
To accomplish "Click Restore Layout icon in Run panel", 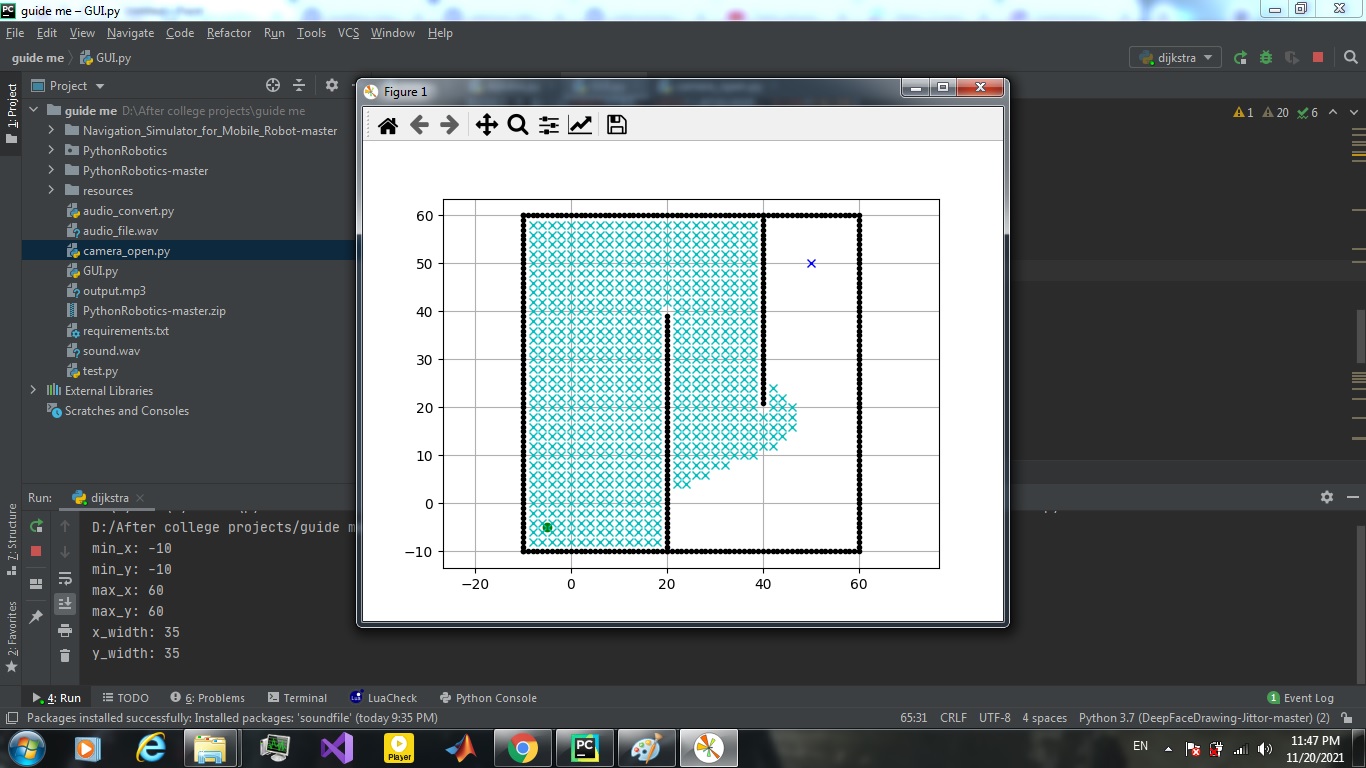I will [x=36, y=583].
